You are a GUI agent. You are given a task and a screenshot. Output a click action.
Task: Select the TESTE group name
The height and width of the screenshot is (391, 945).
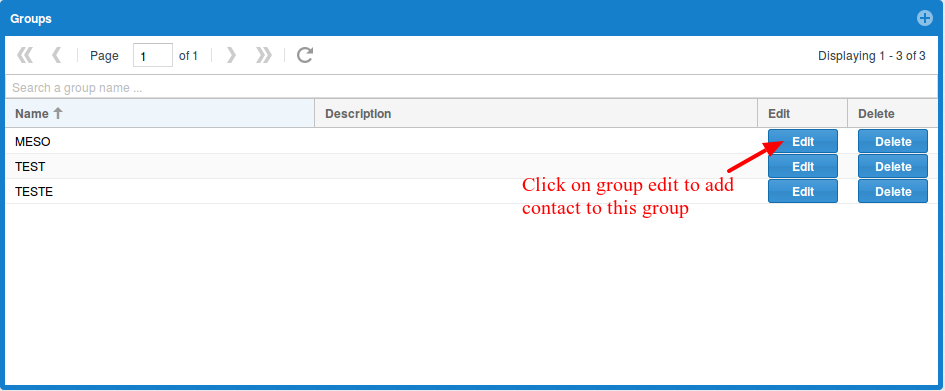click(34, 192)
